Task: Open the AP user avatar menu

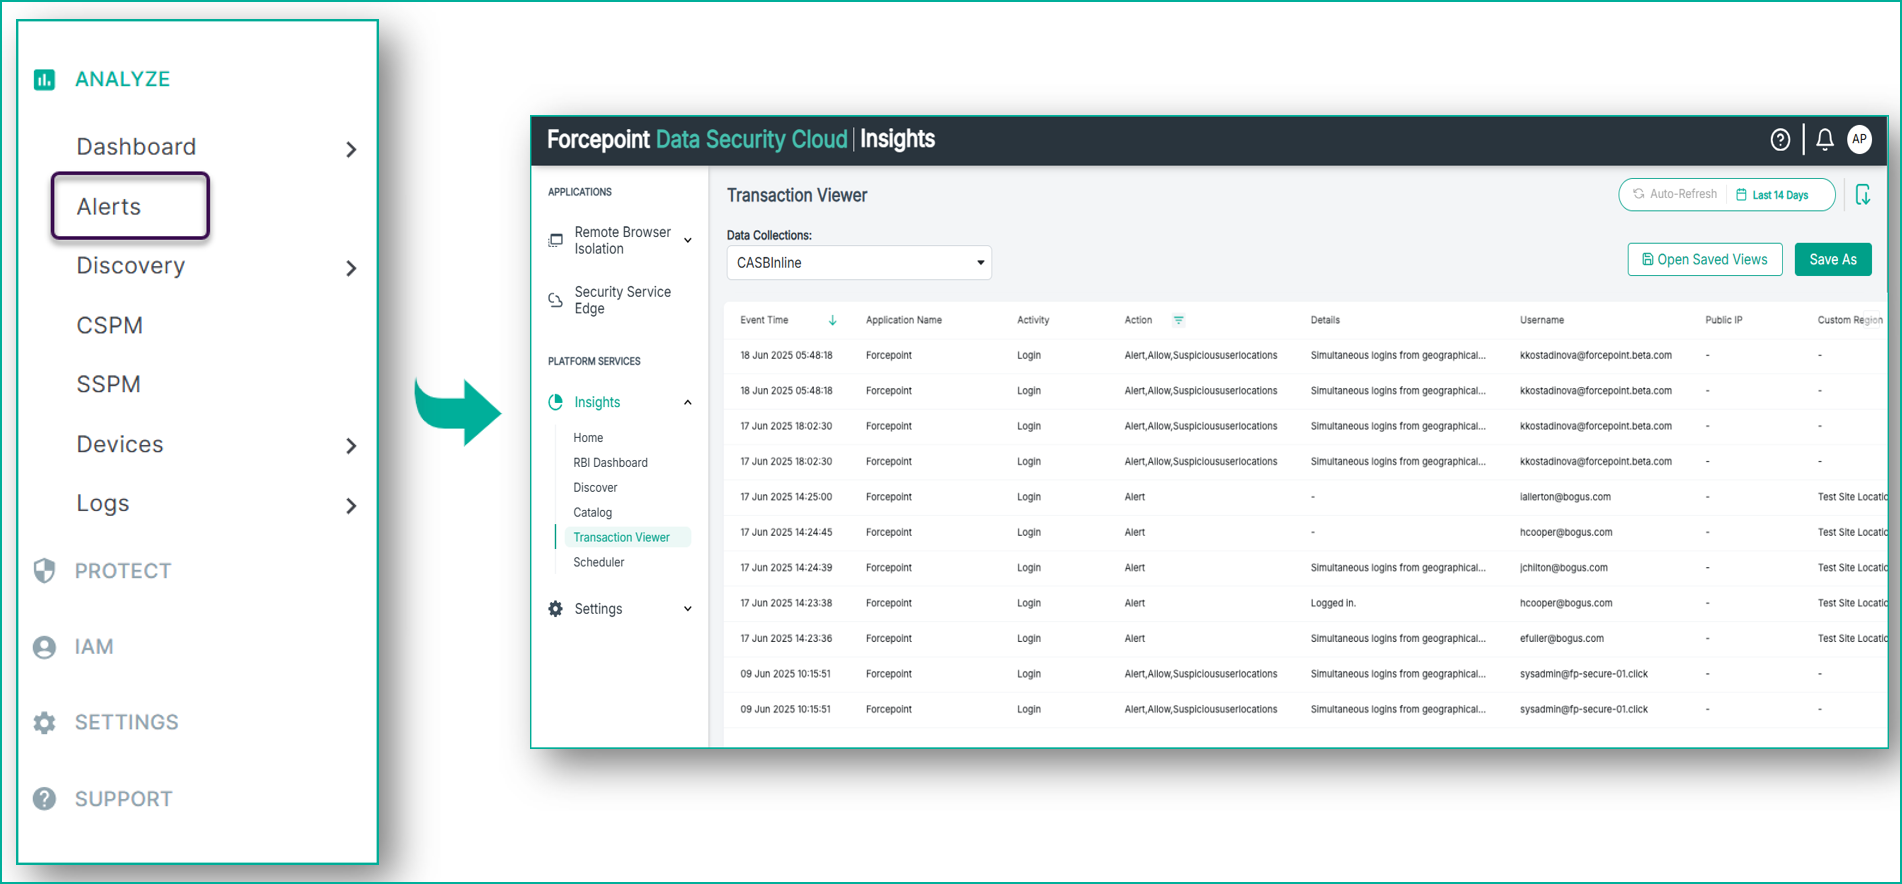Action: [x=1859, y=139]
